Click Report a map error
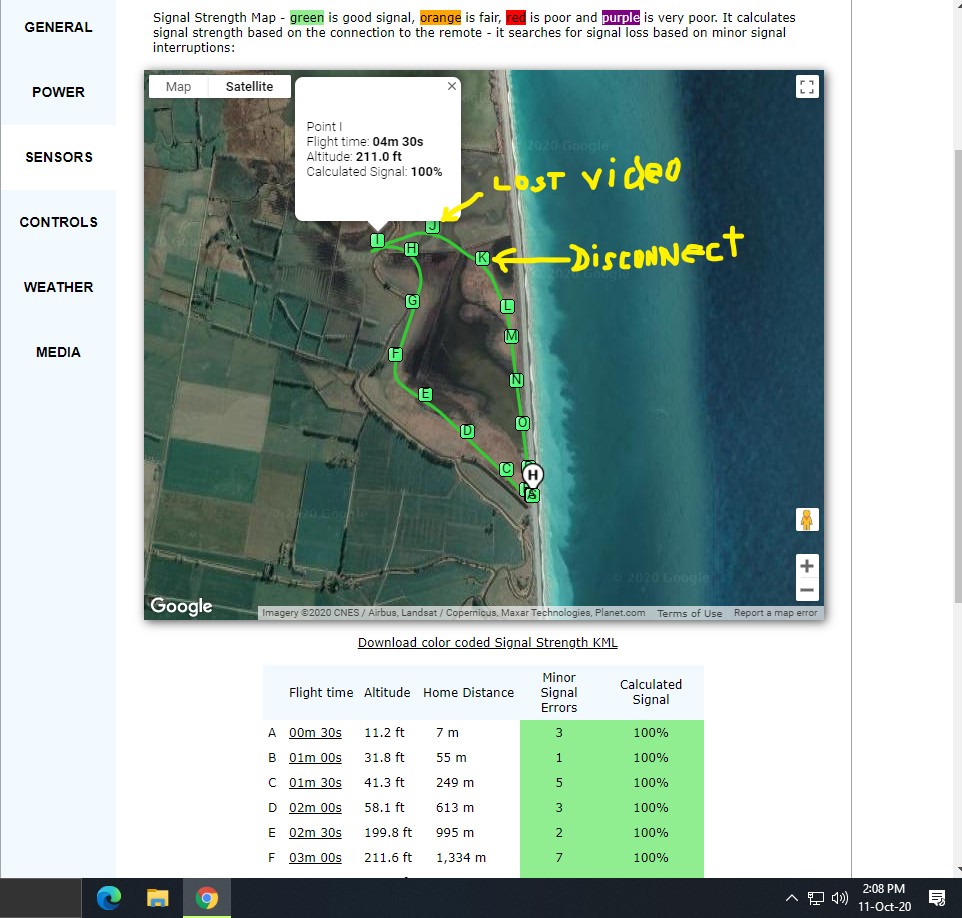The height and width of the screenshot is (918, 962). point(775,612)
